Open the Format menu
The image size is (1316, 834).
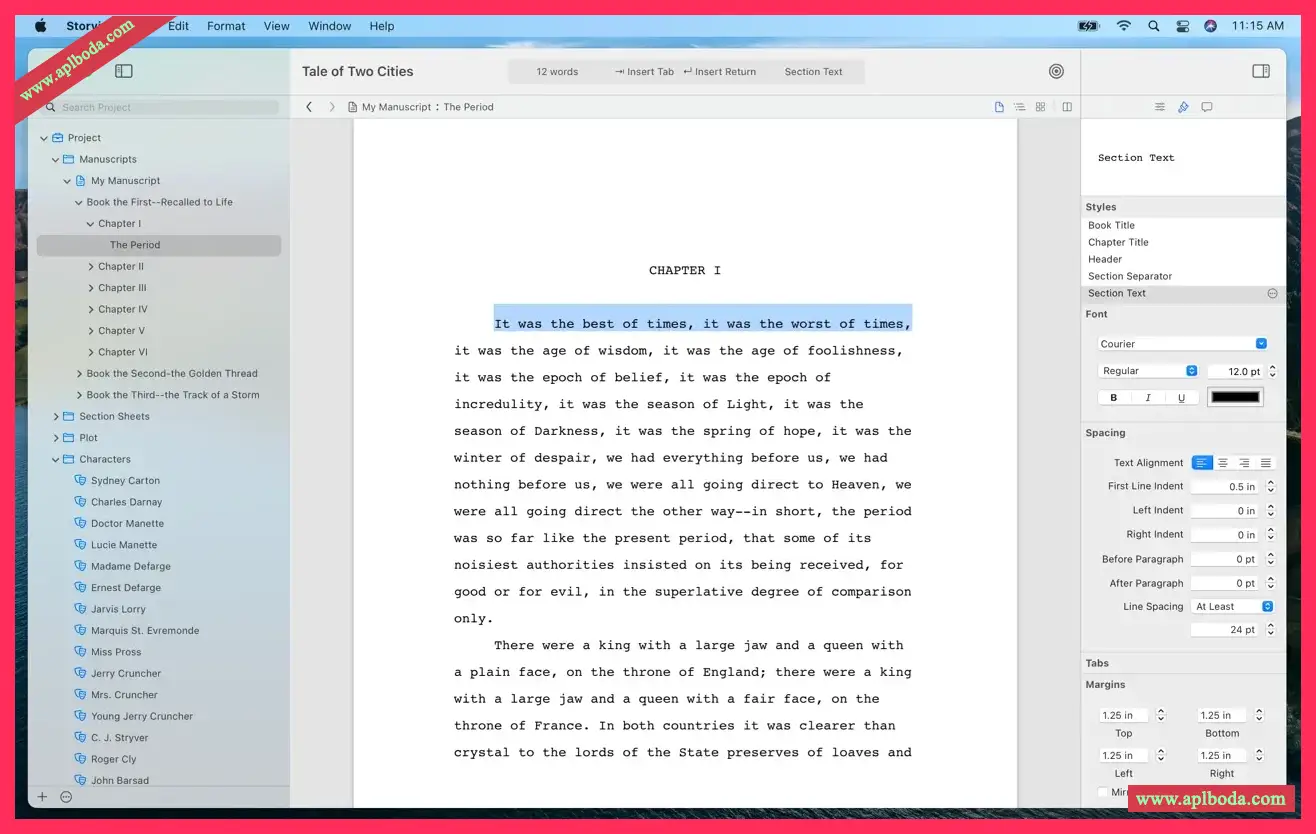[x=226, y=26]
